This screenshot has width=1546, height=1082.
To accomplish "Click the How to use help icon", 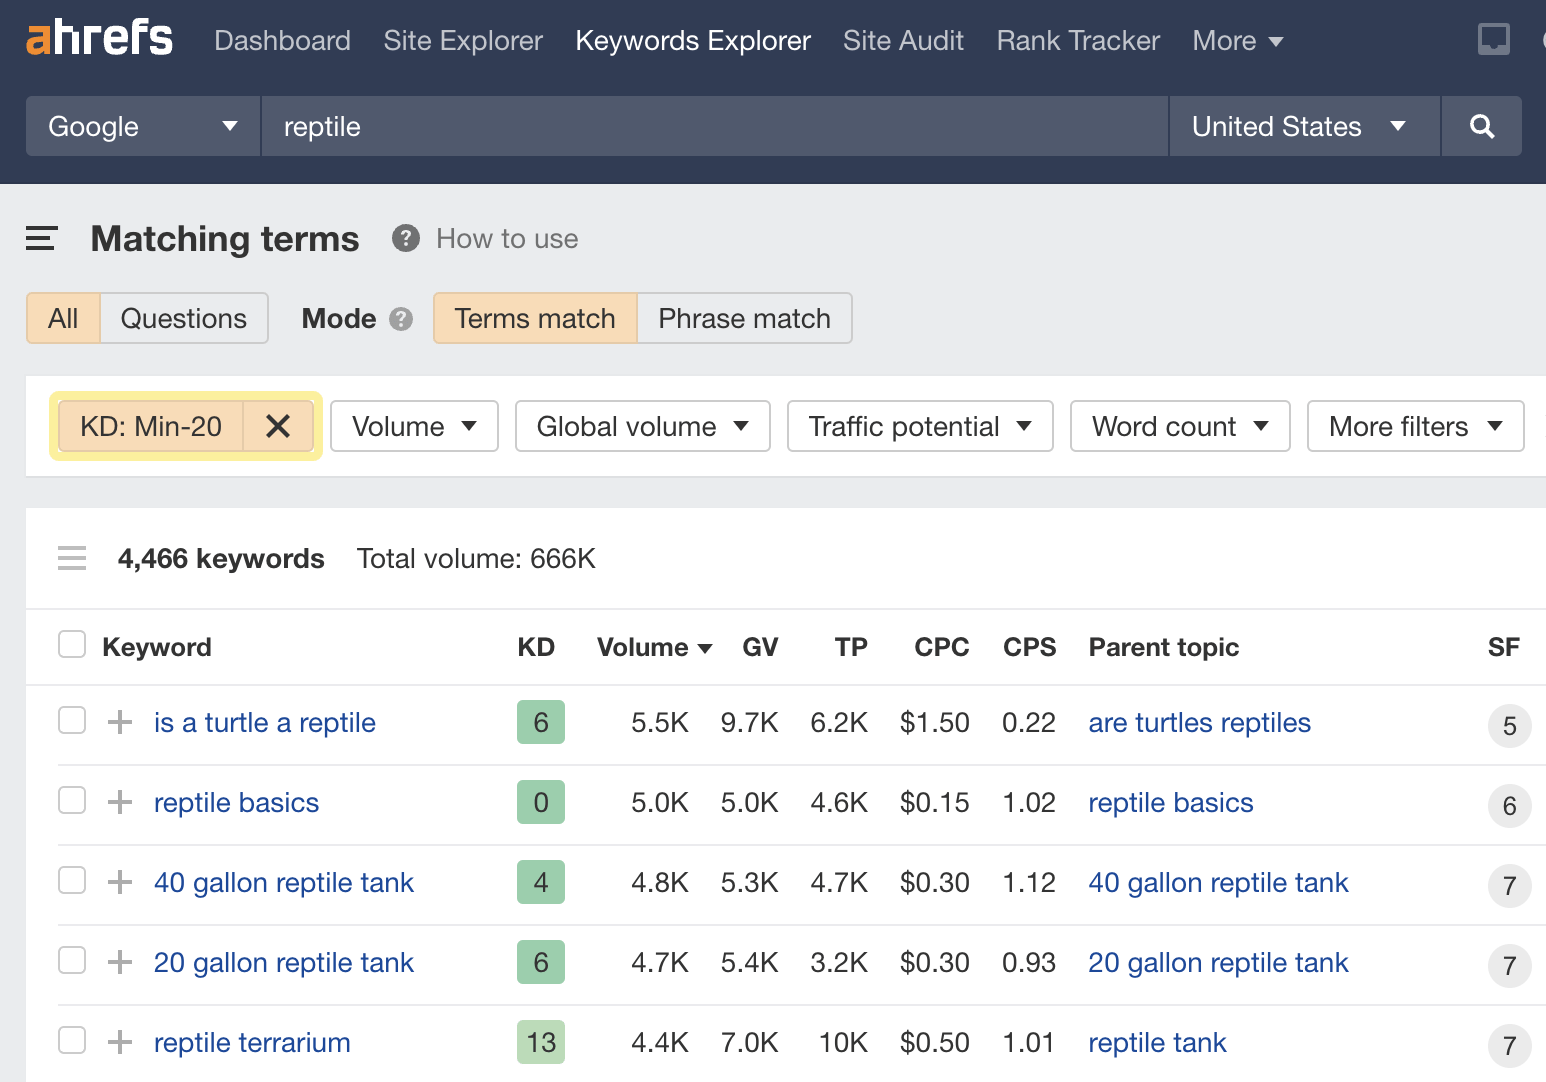I will click(405, 238).
